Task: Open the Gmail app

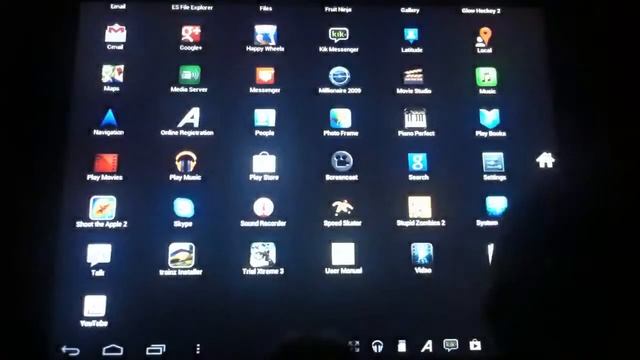Action: (x=116, y=33)
